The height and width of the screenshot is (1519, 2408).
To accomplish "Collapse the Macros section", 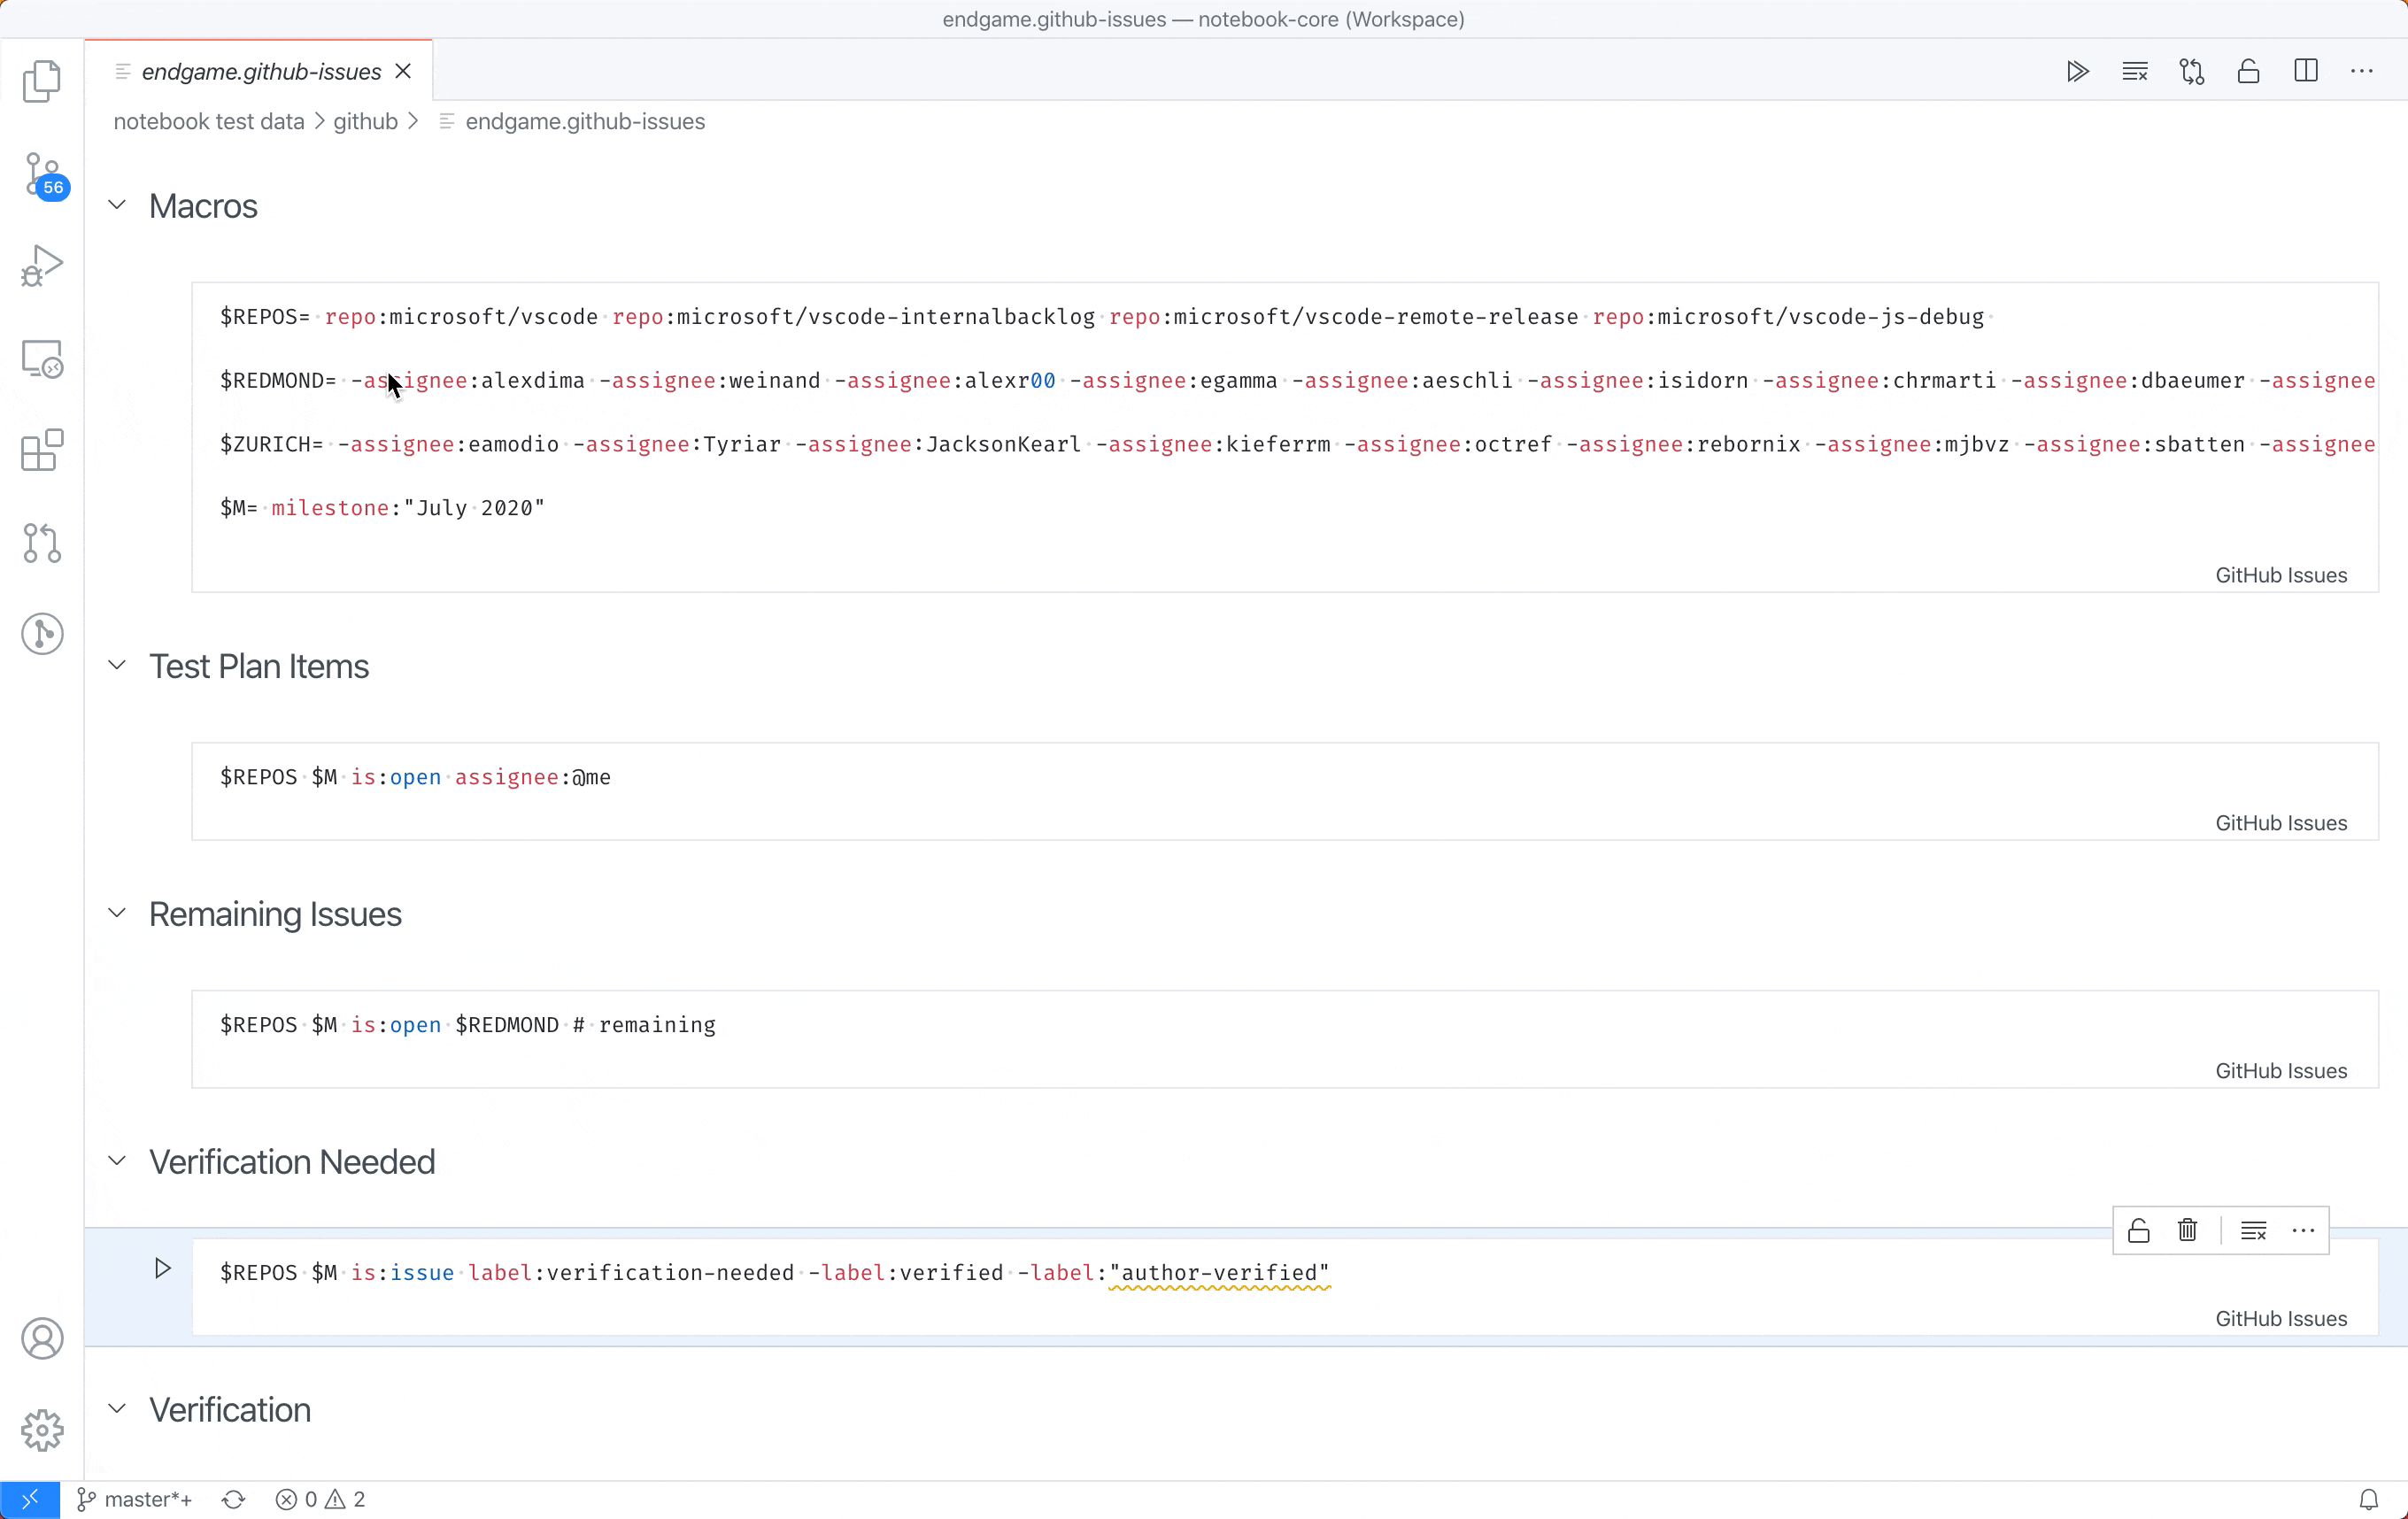I will click(x=117, y=205).
